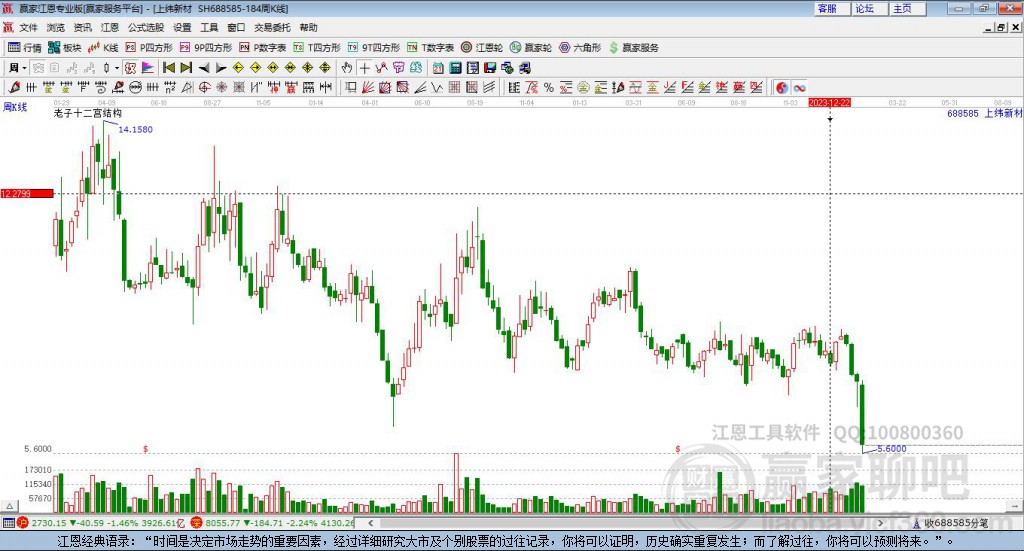The height and width of the screenshot is (551, 1024).
Task: Jump to last bar icon
Action: 186,68
